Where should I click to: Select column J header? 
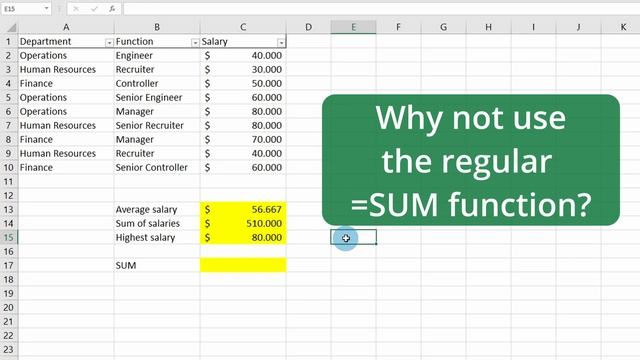click(578, 27)
